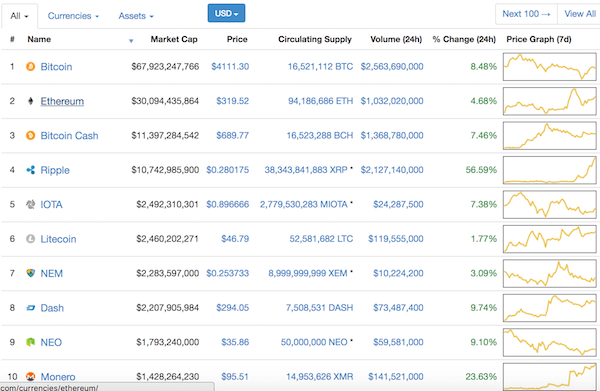
Task: Click IOTA price $0.896666
Action: point(228,204)
